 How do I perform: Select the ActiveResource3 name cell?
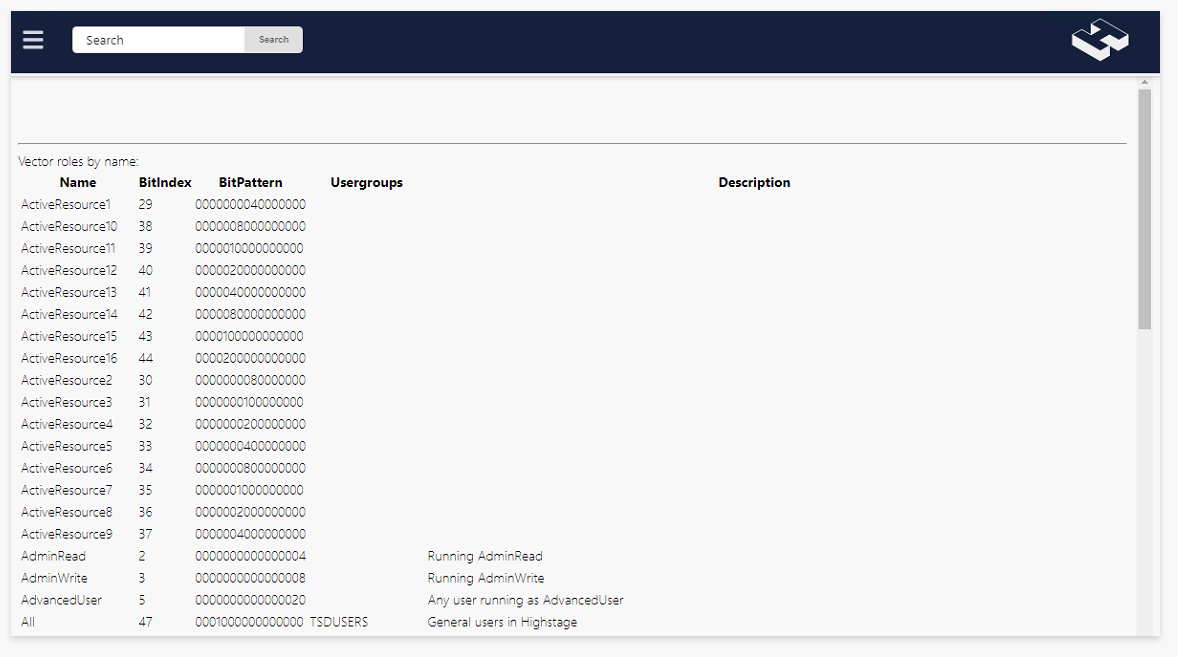tap(67, 402)
